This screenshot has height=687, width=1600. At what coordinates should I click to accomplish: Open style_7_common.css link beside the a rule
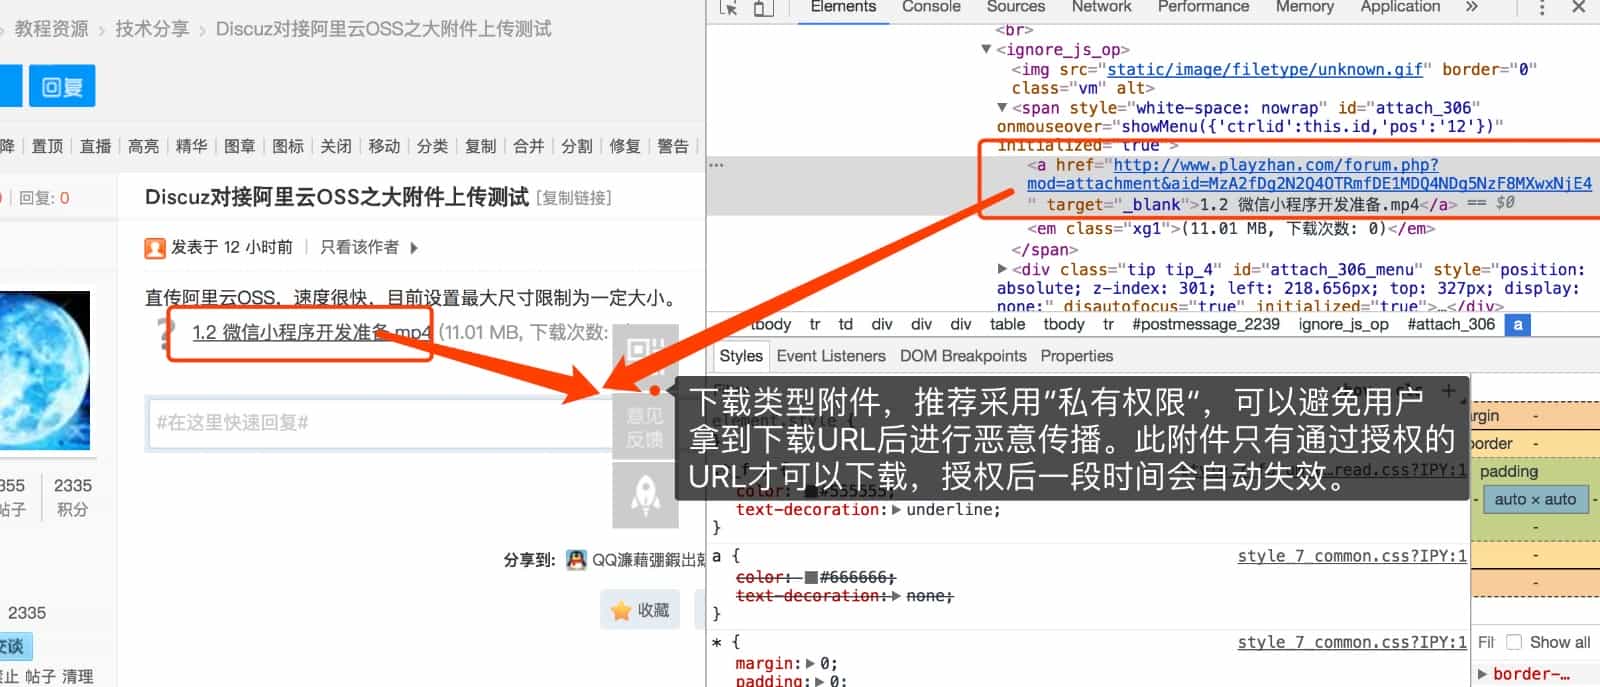[x=1352, y=556]
